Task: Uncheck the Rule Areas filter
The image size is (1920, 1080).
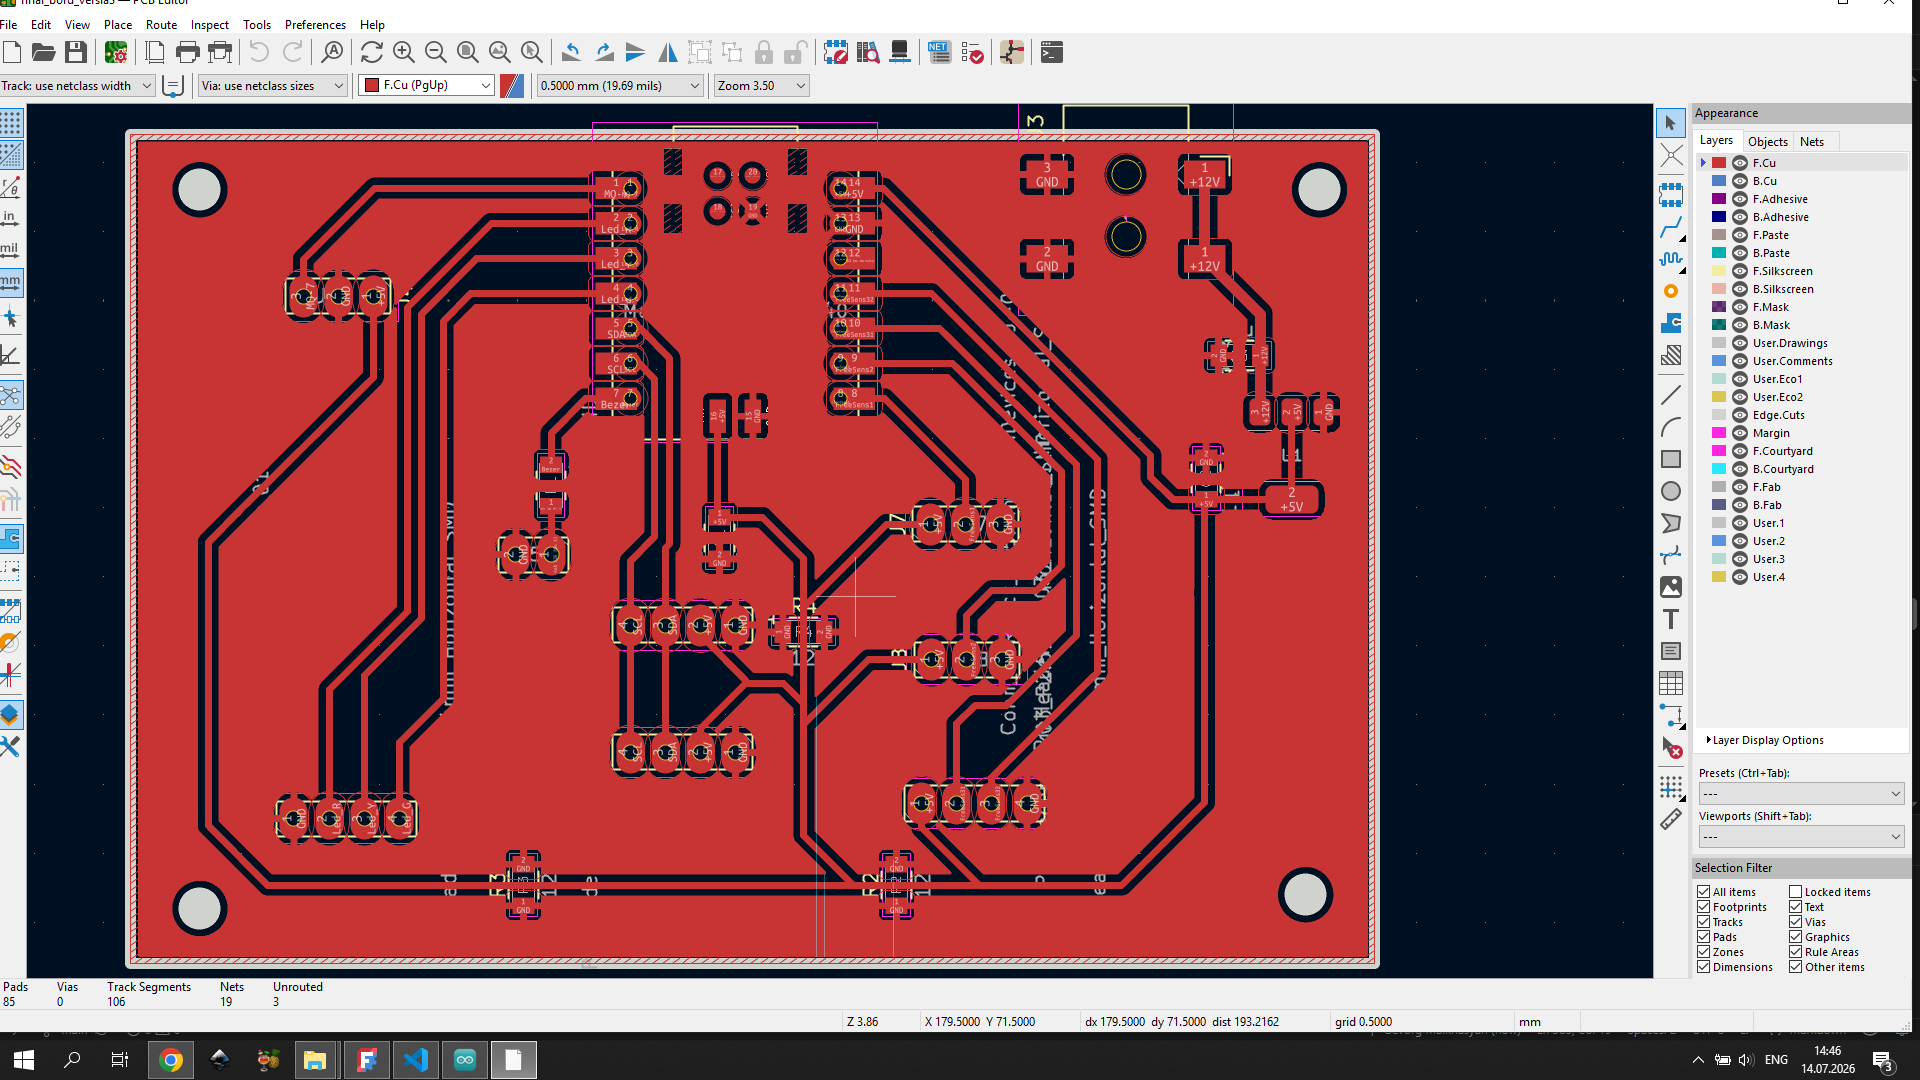Action: (1796, 952)
